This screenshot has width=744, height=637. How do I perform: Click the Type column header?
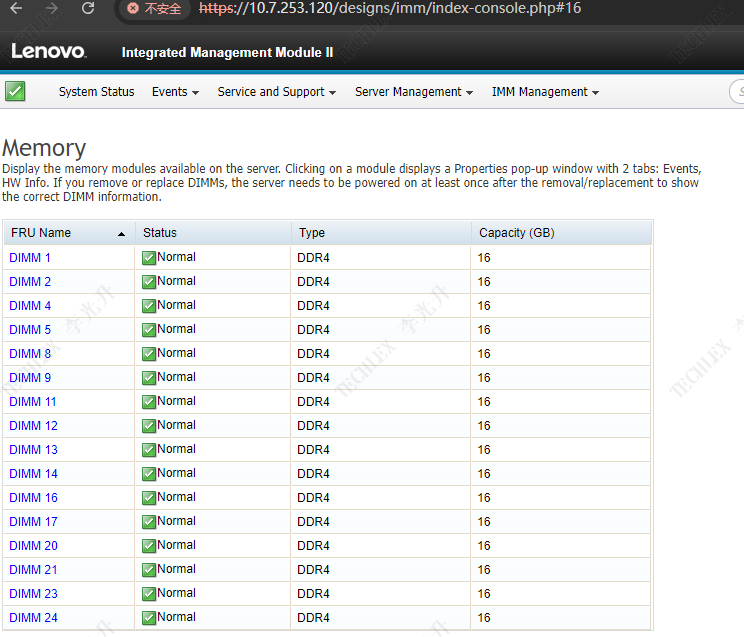tap(381, 233)
